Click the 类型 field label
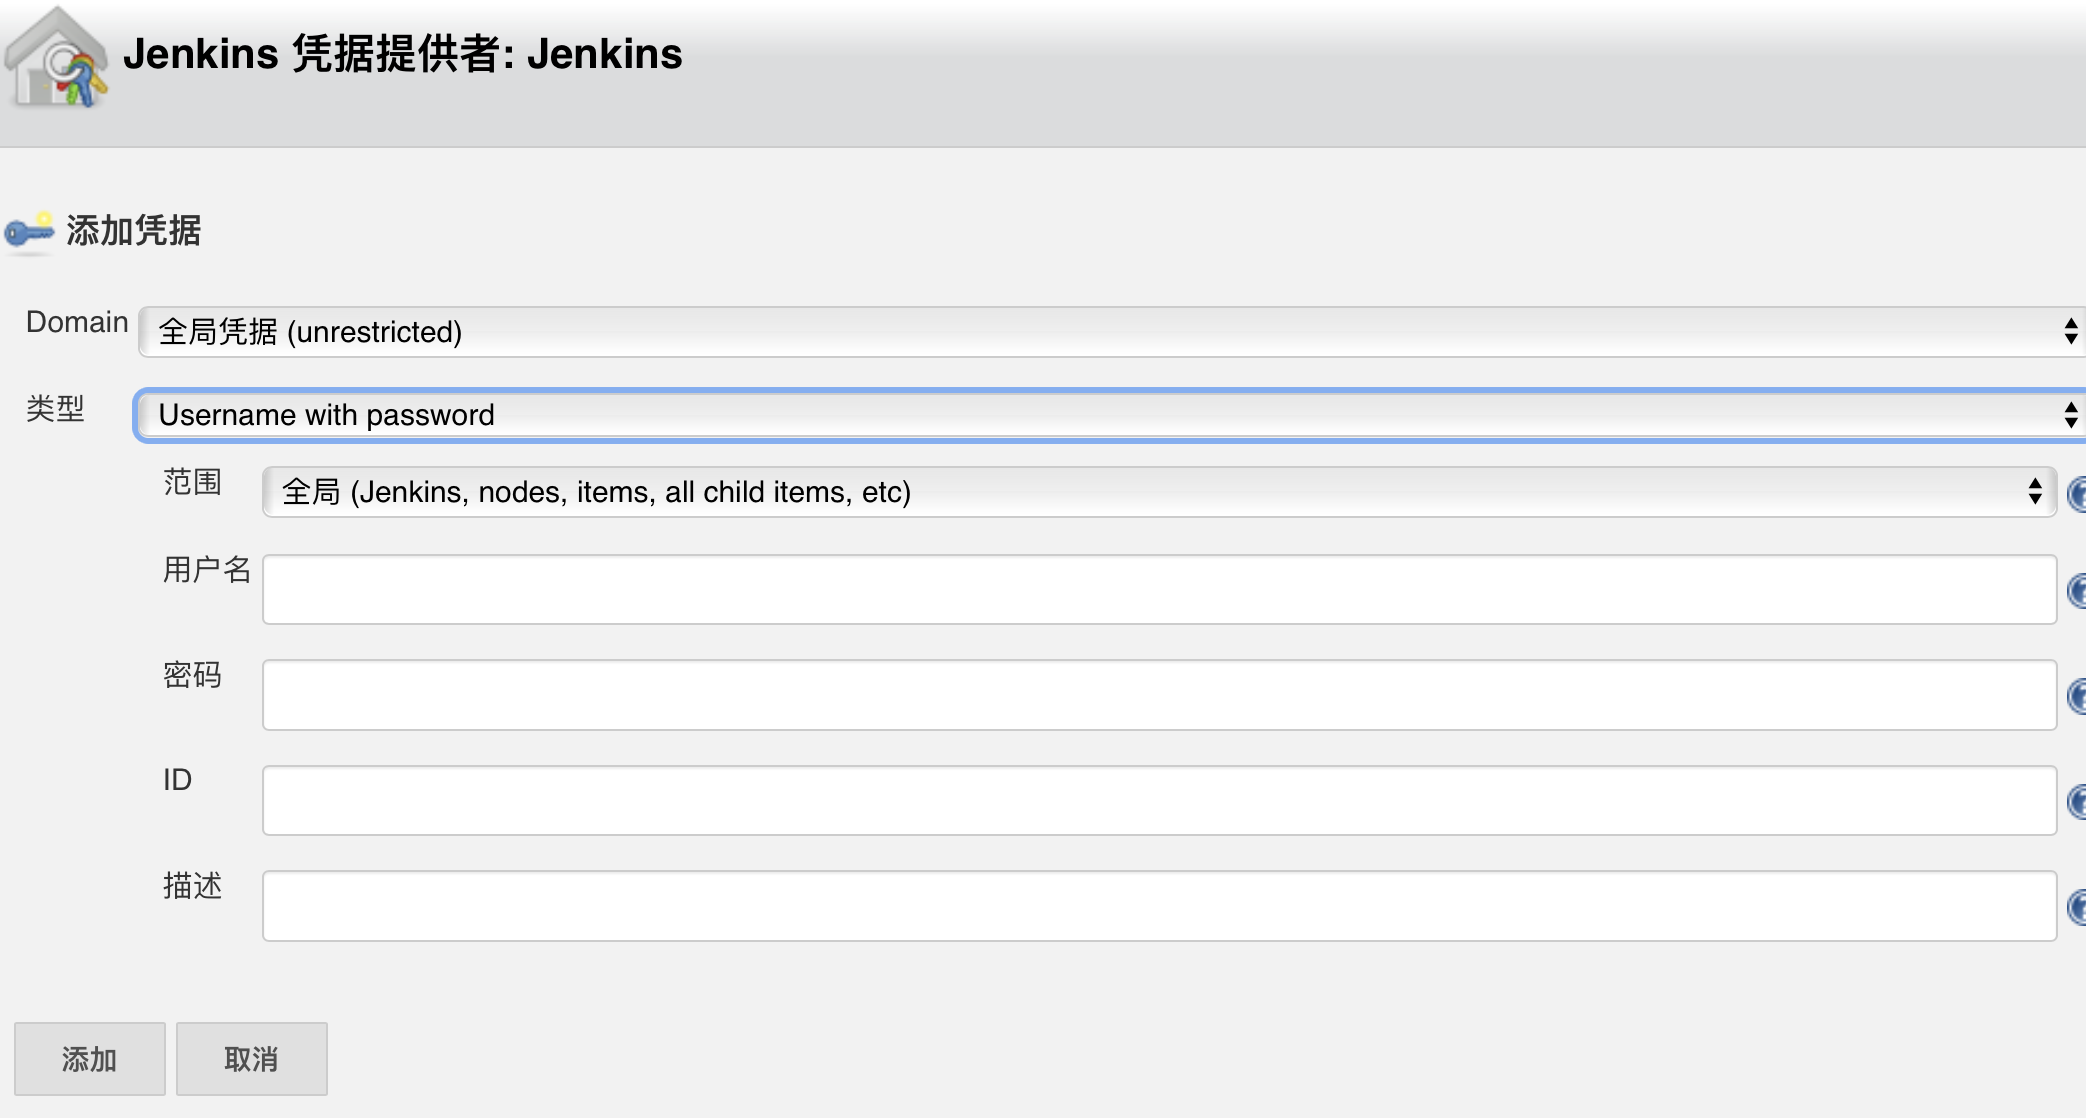 pos(55,409)
